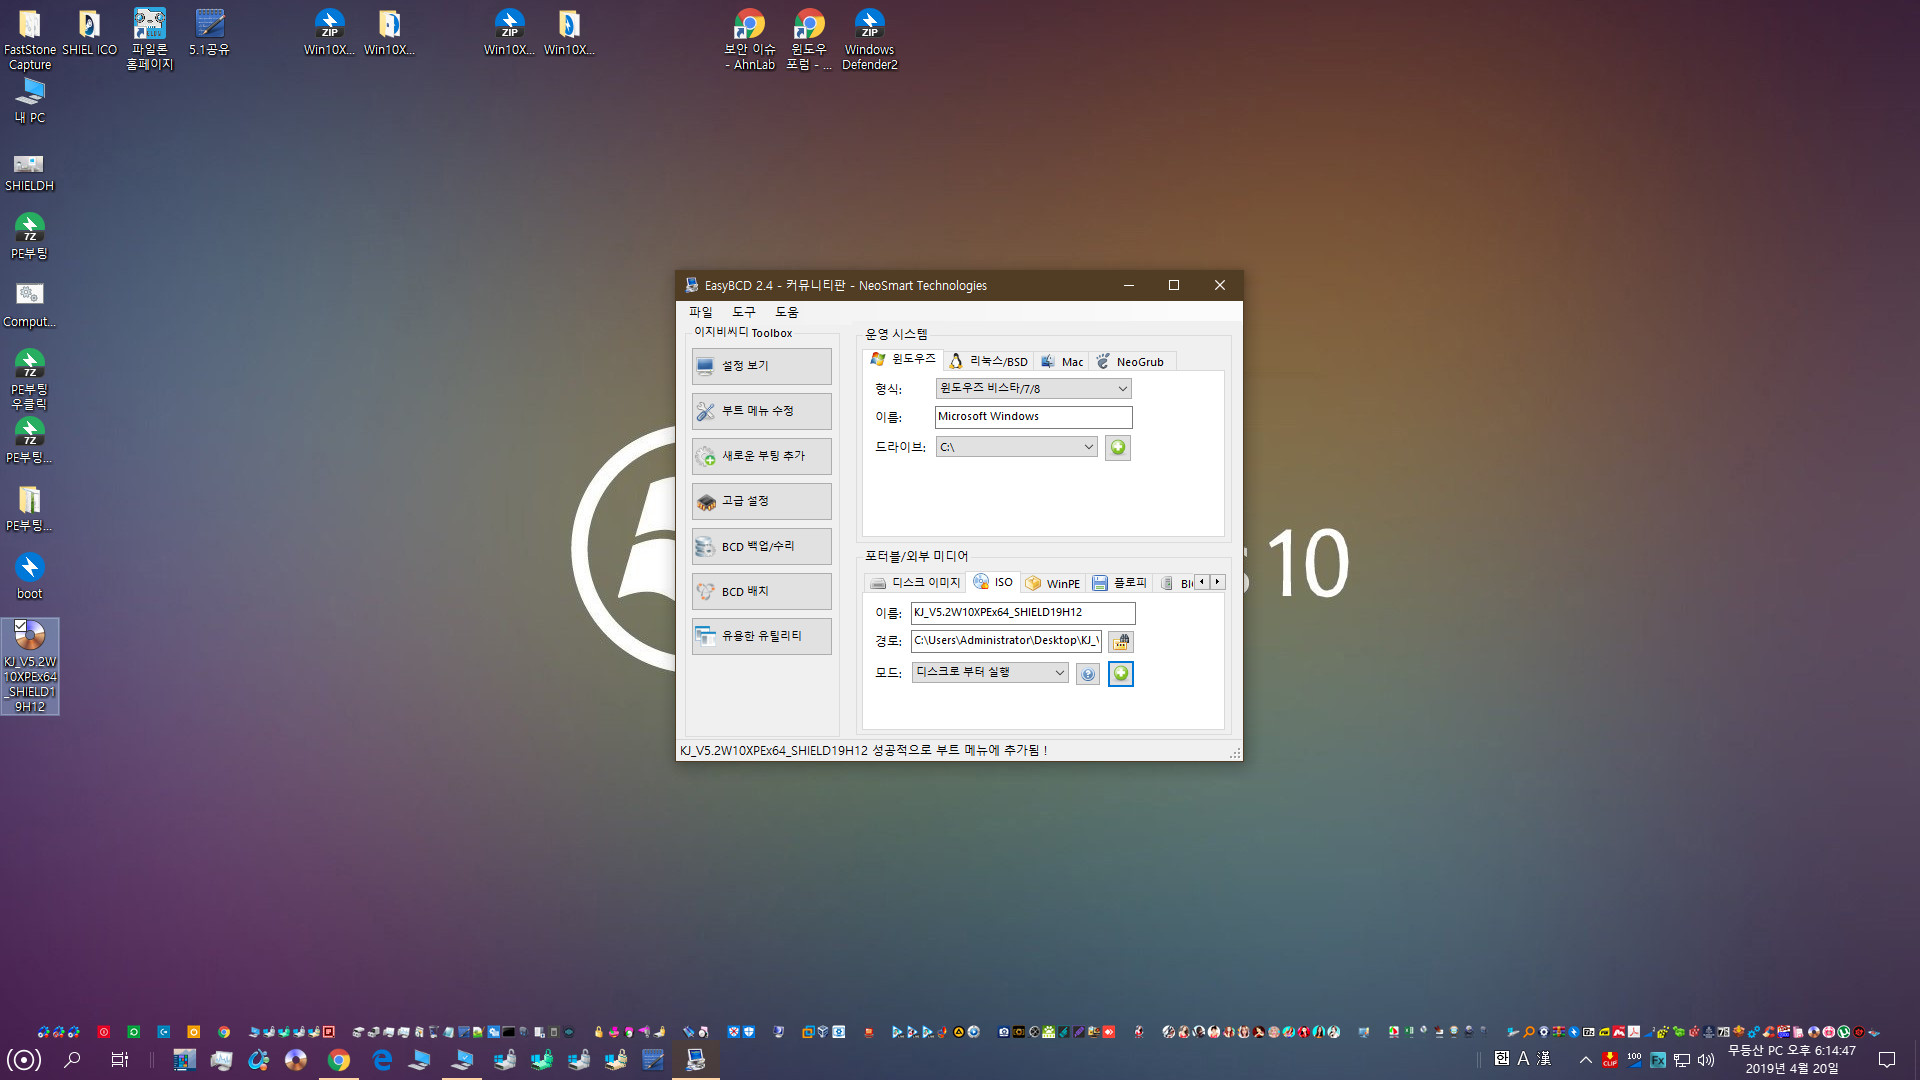Open 유용한 유틸리티 section
The height and width of the screenshot is (1080, 1920).
pyautogui.click(x=761, y=636)
